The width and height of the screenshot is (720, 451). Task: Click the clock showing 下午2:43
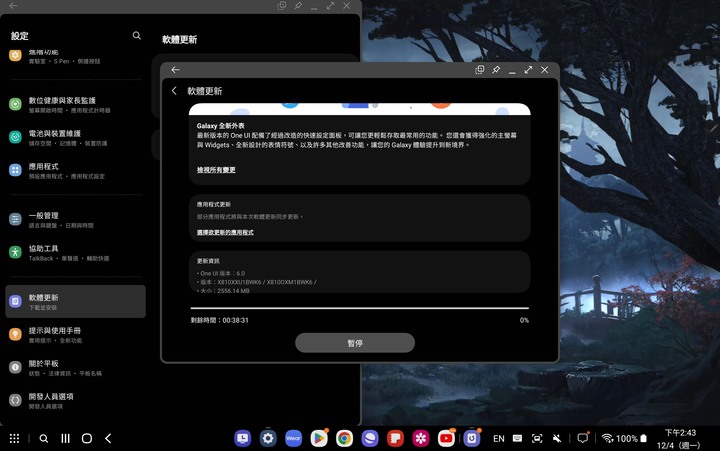[x=680, y=433]
